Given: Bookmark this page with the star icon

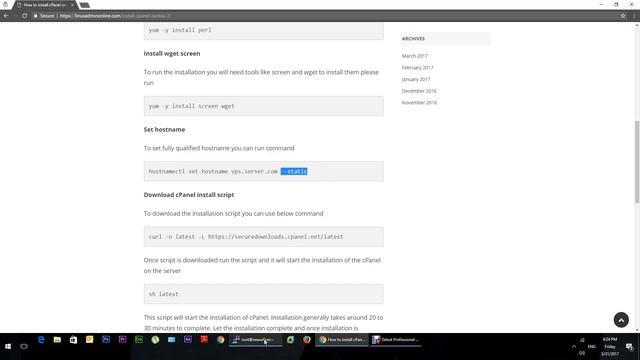Looking at the screenshot, I should point(623,16).
